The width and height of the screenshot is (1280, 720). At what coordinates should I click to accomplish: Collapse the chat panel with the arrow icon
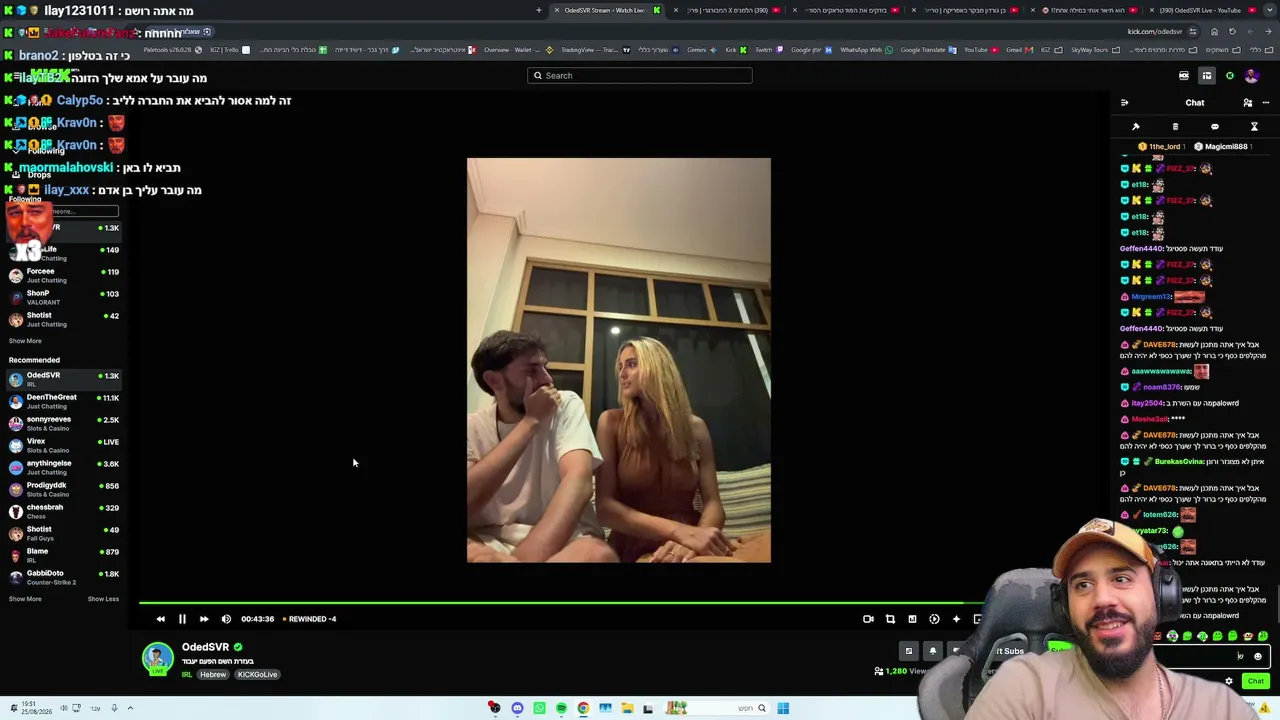coord(1124,102)
